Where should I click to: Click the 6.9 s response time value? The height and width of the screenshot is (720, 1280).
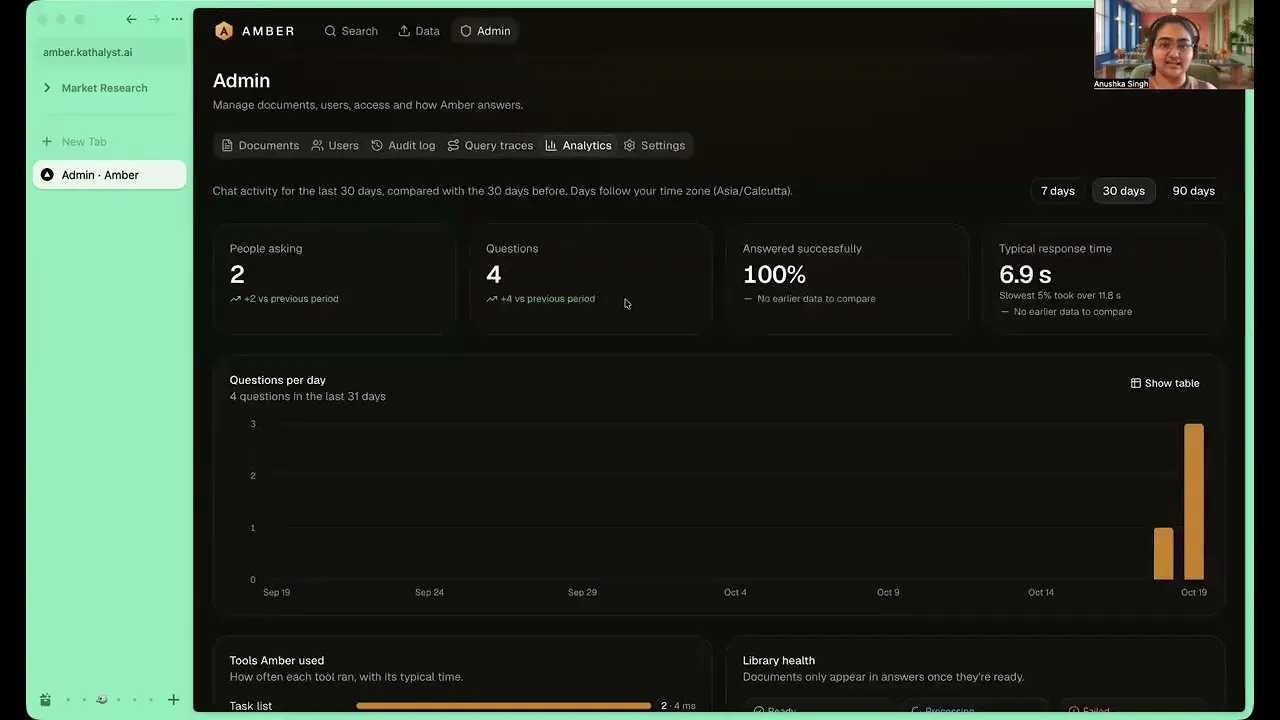tap(1025, 274)
